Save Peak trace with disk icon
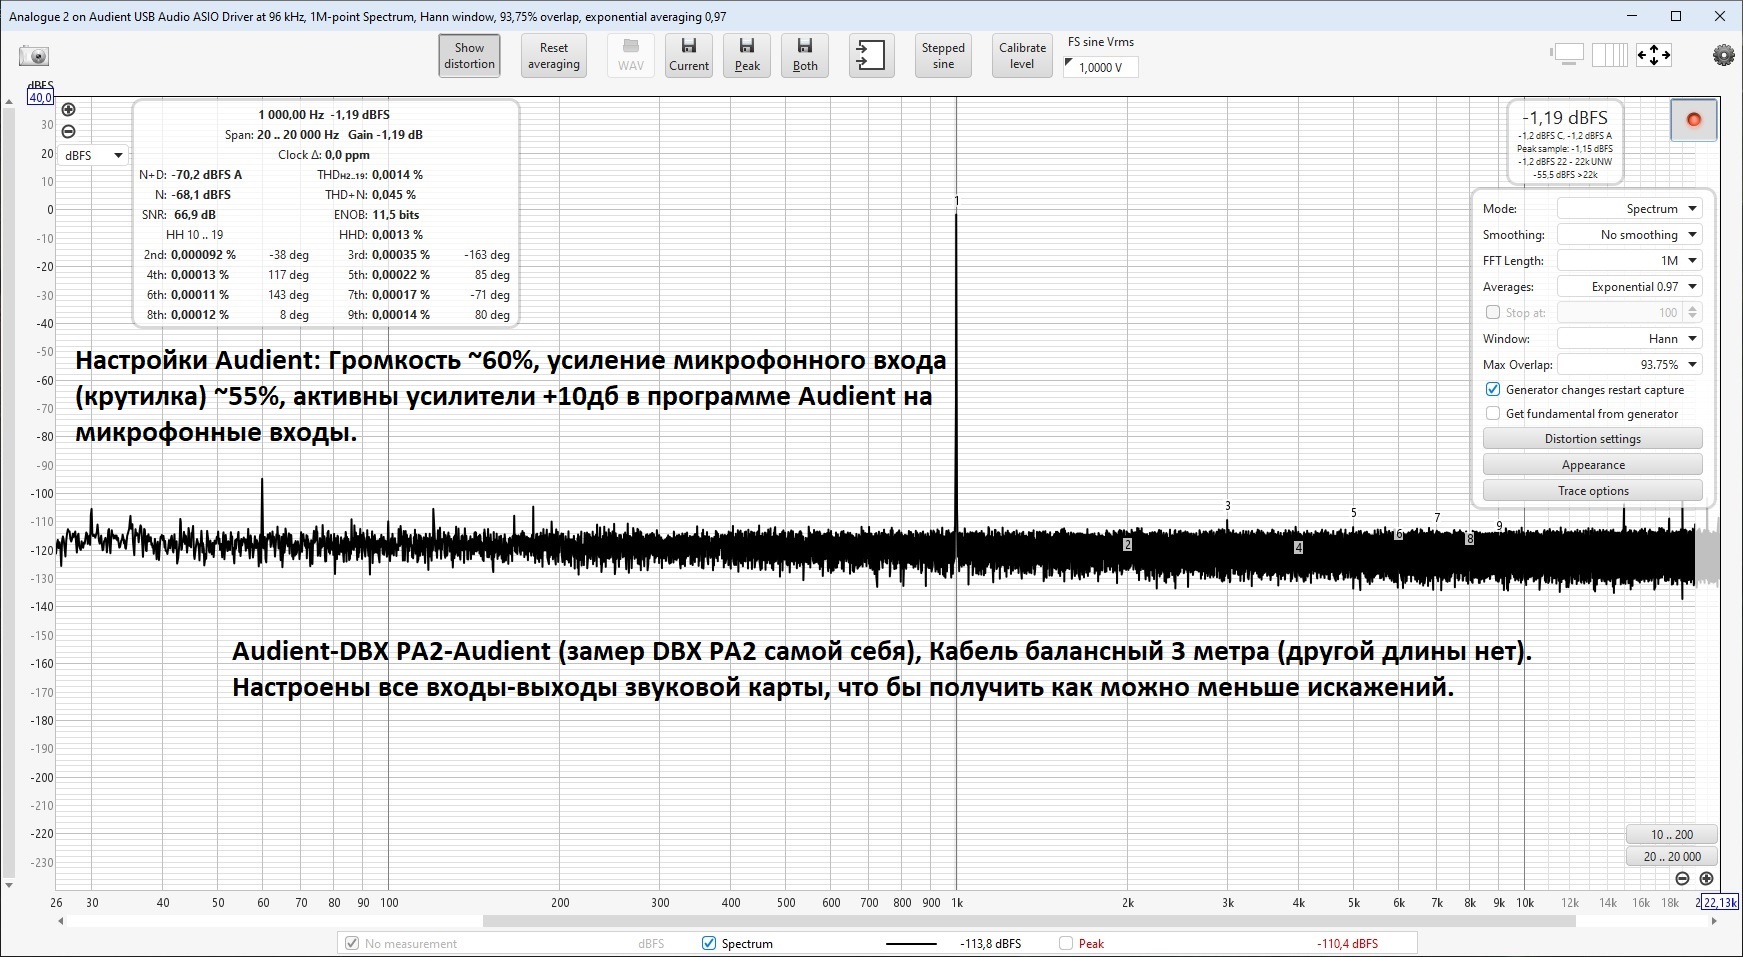This screenshot has width=1743, height=957. 747,56
